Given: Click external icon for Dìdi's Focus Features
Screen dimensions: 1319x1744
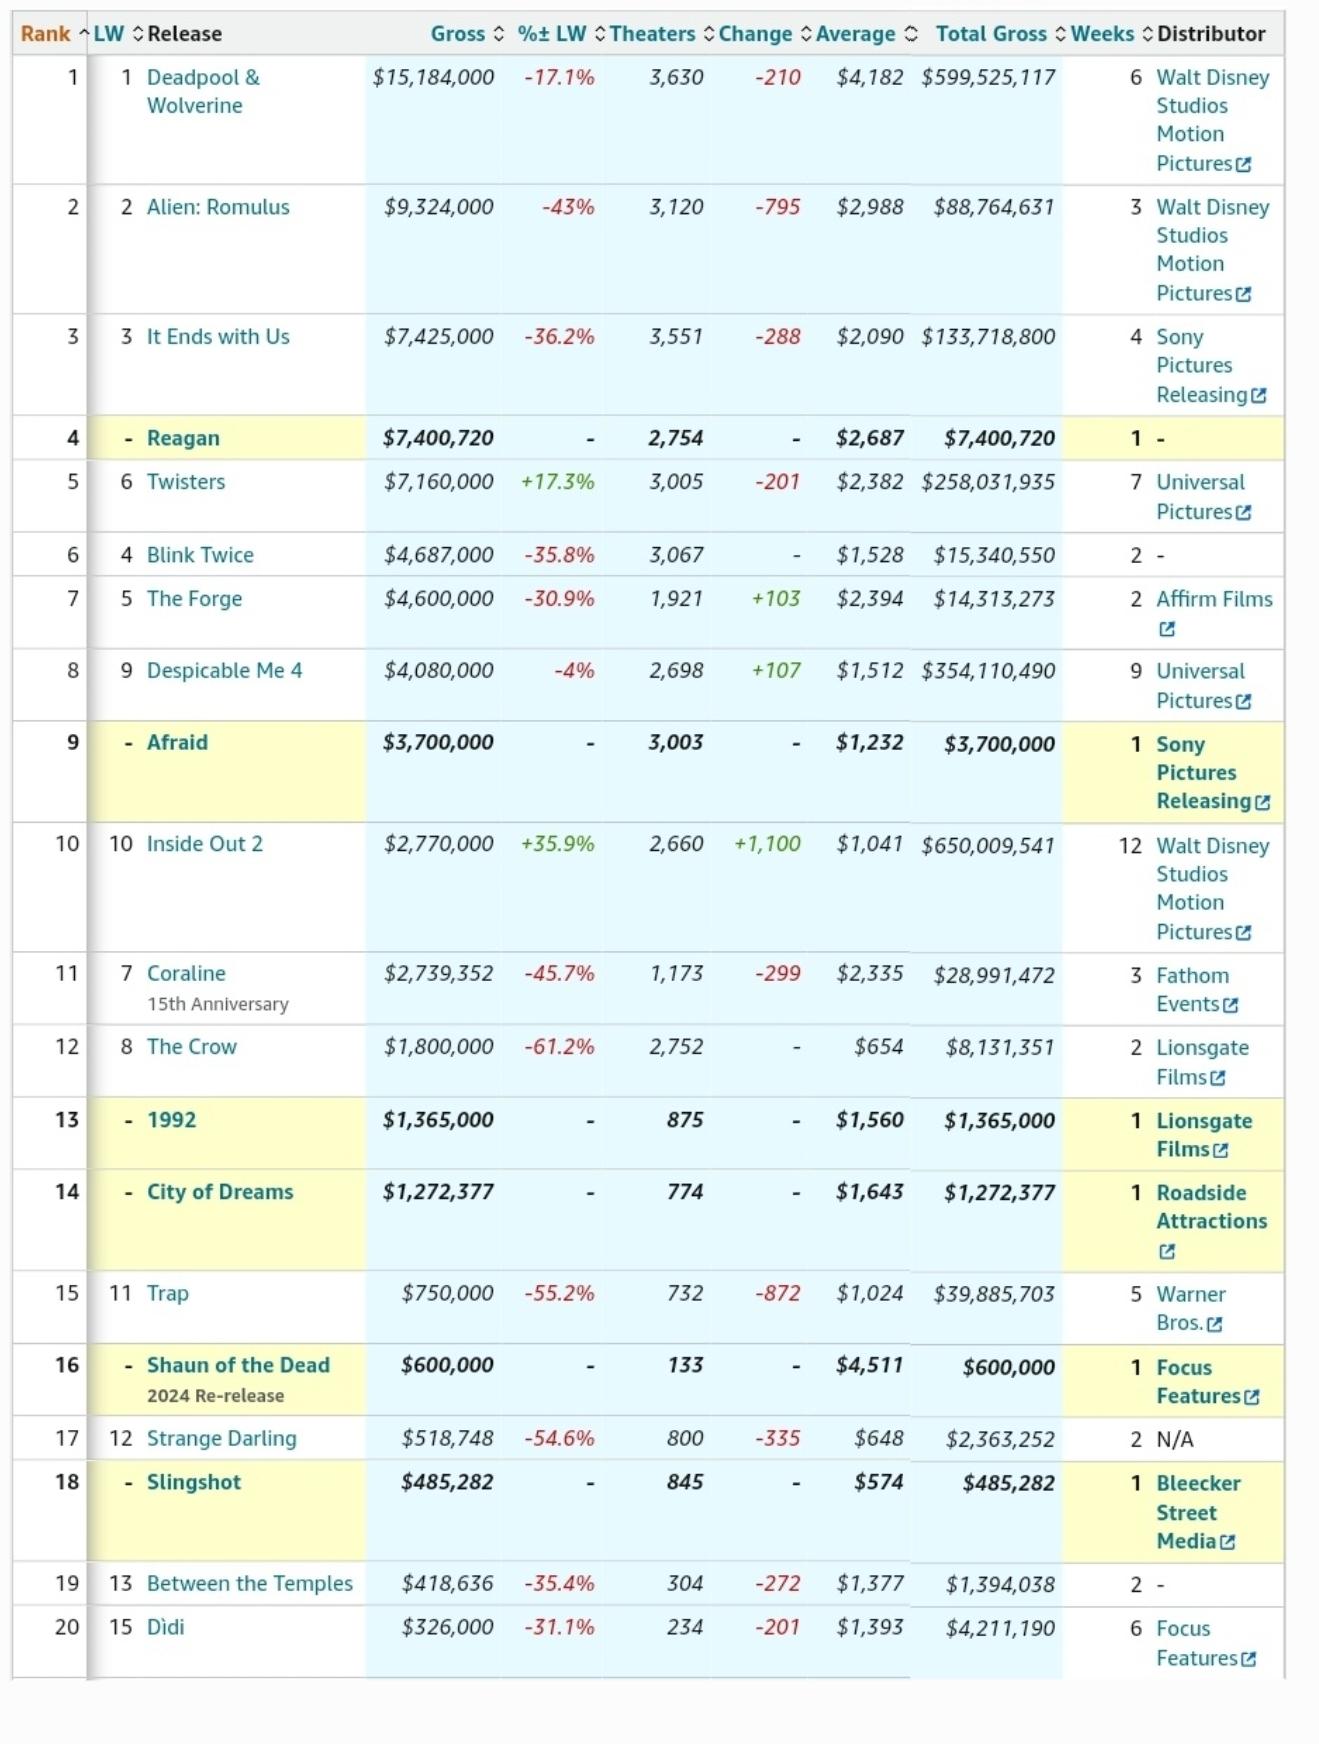Looking at the screenshot, I should click(x=1248, y=1660).
